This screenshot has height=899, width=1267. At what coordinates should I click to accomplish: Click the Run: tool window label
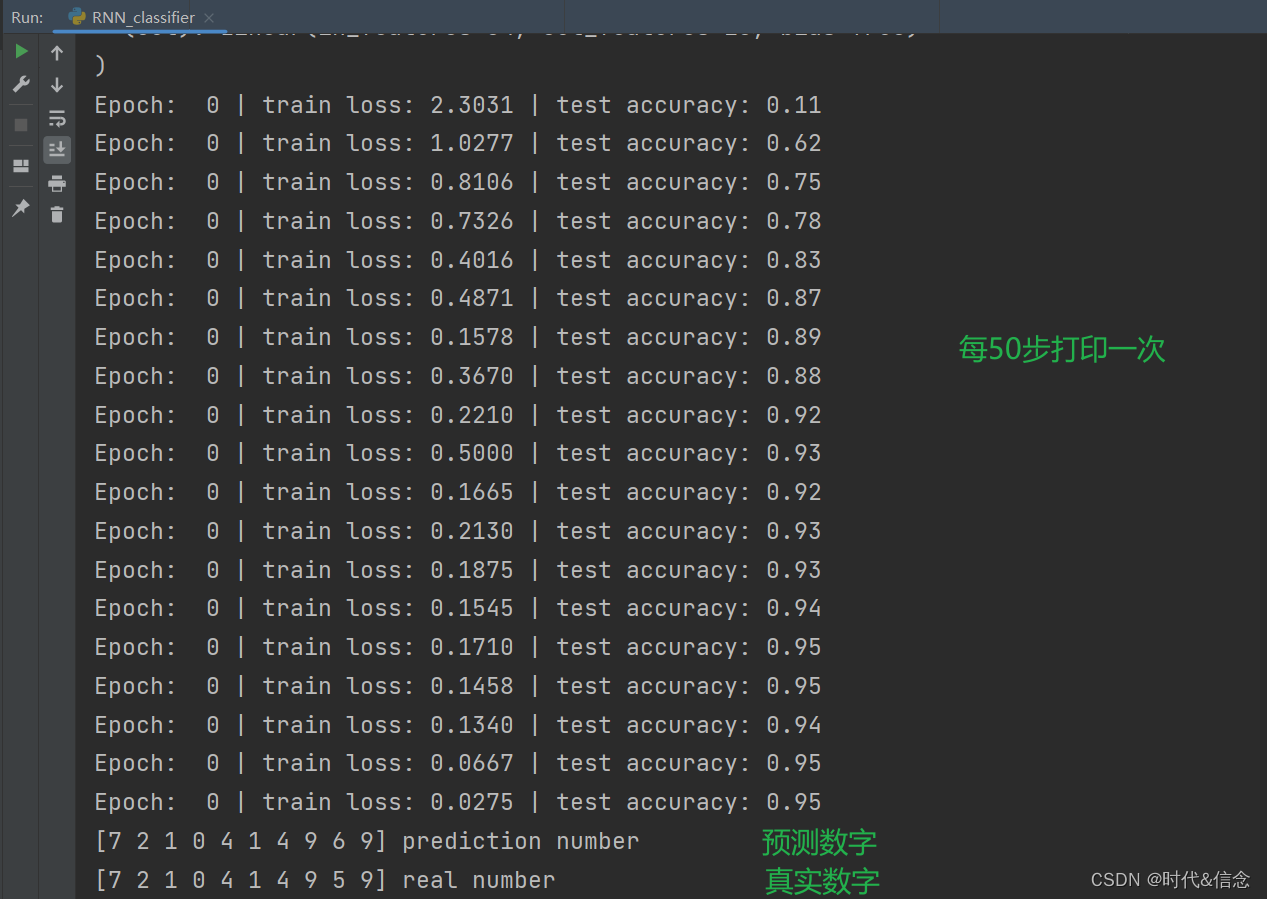[x=27, y=17]
